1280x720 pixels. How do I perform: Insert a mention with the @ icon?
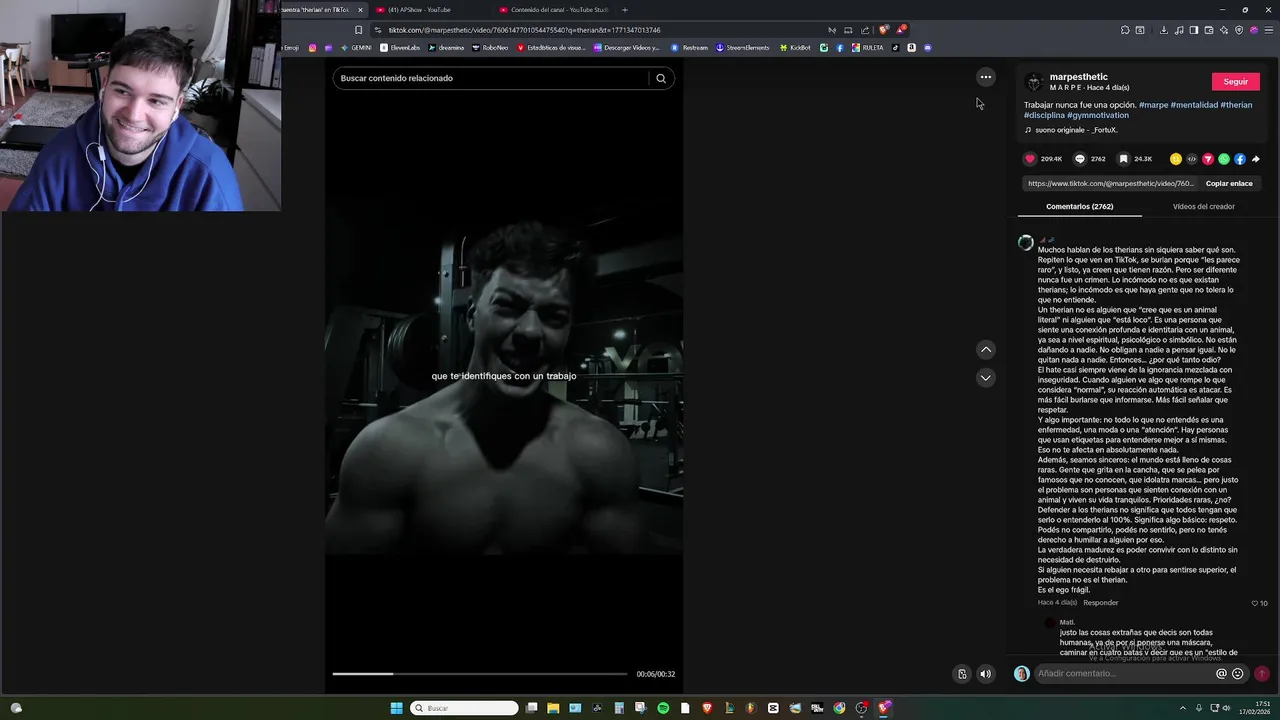pos(1221,674)
